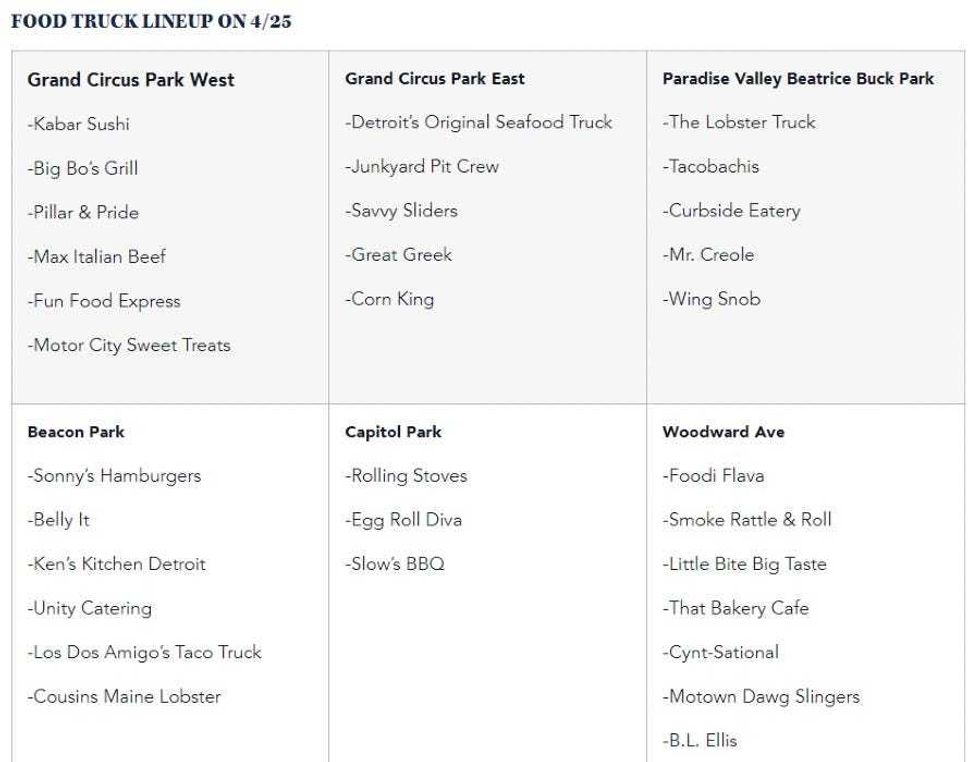The image size is (980, 762).
Task: Select the Capitol Park heading
Action: 393,432
